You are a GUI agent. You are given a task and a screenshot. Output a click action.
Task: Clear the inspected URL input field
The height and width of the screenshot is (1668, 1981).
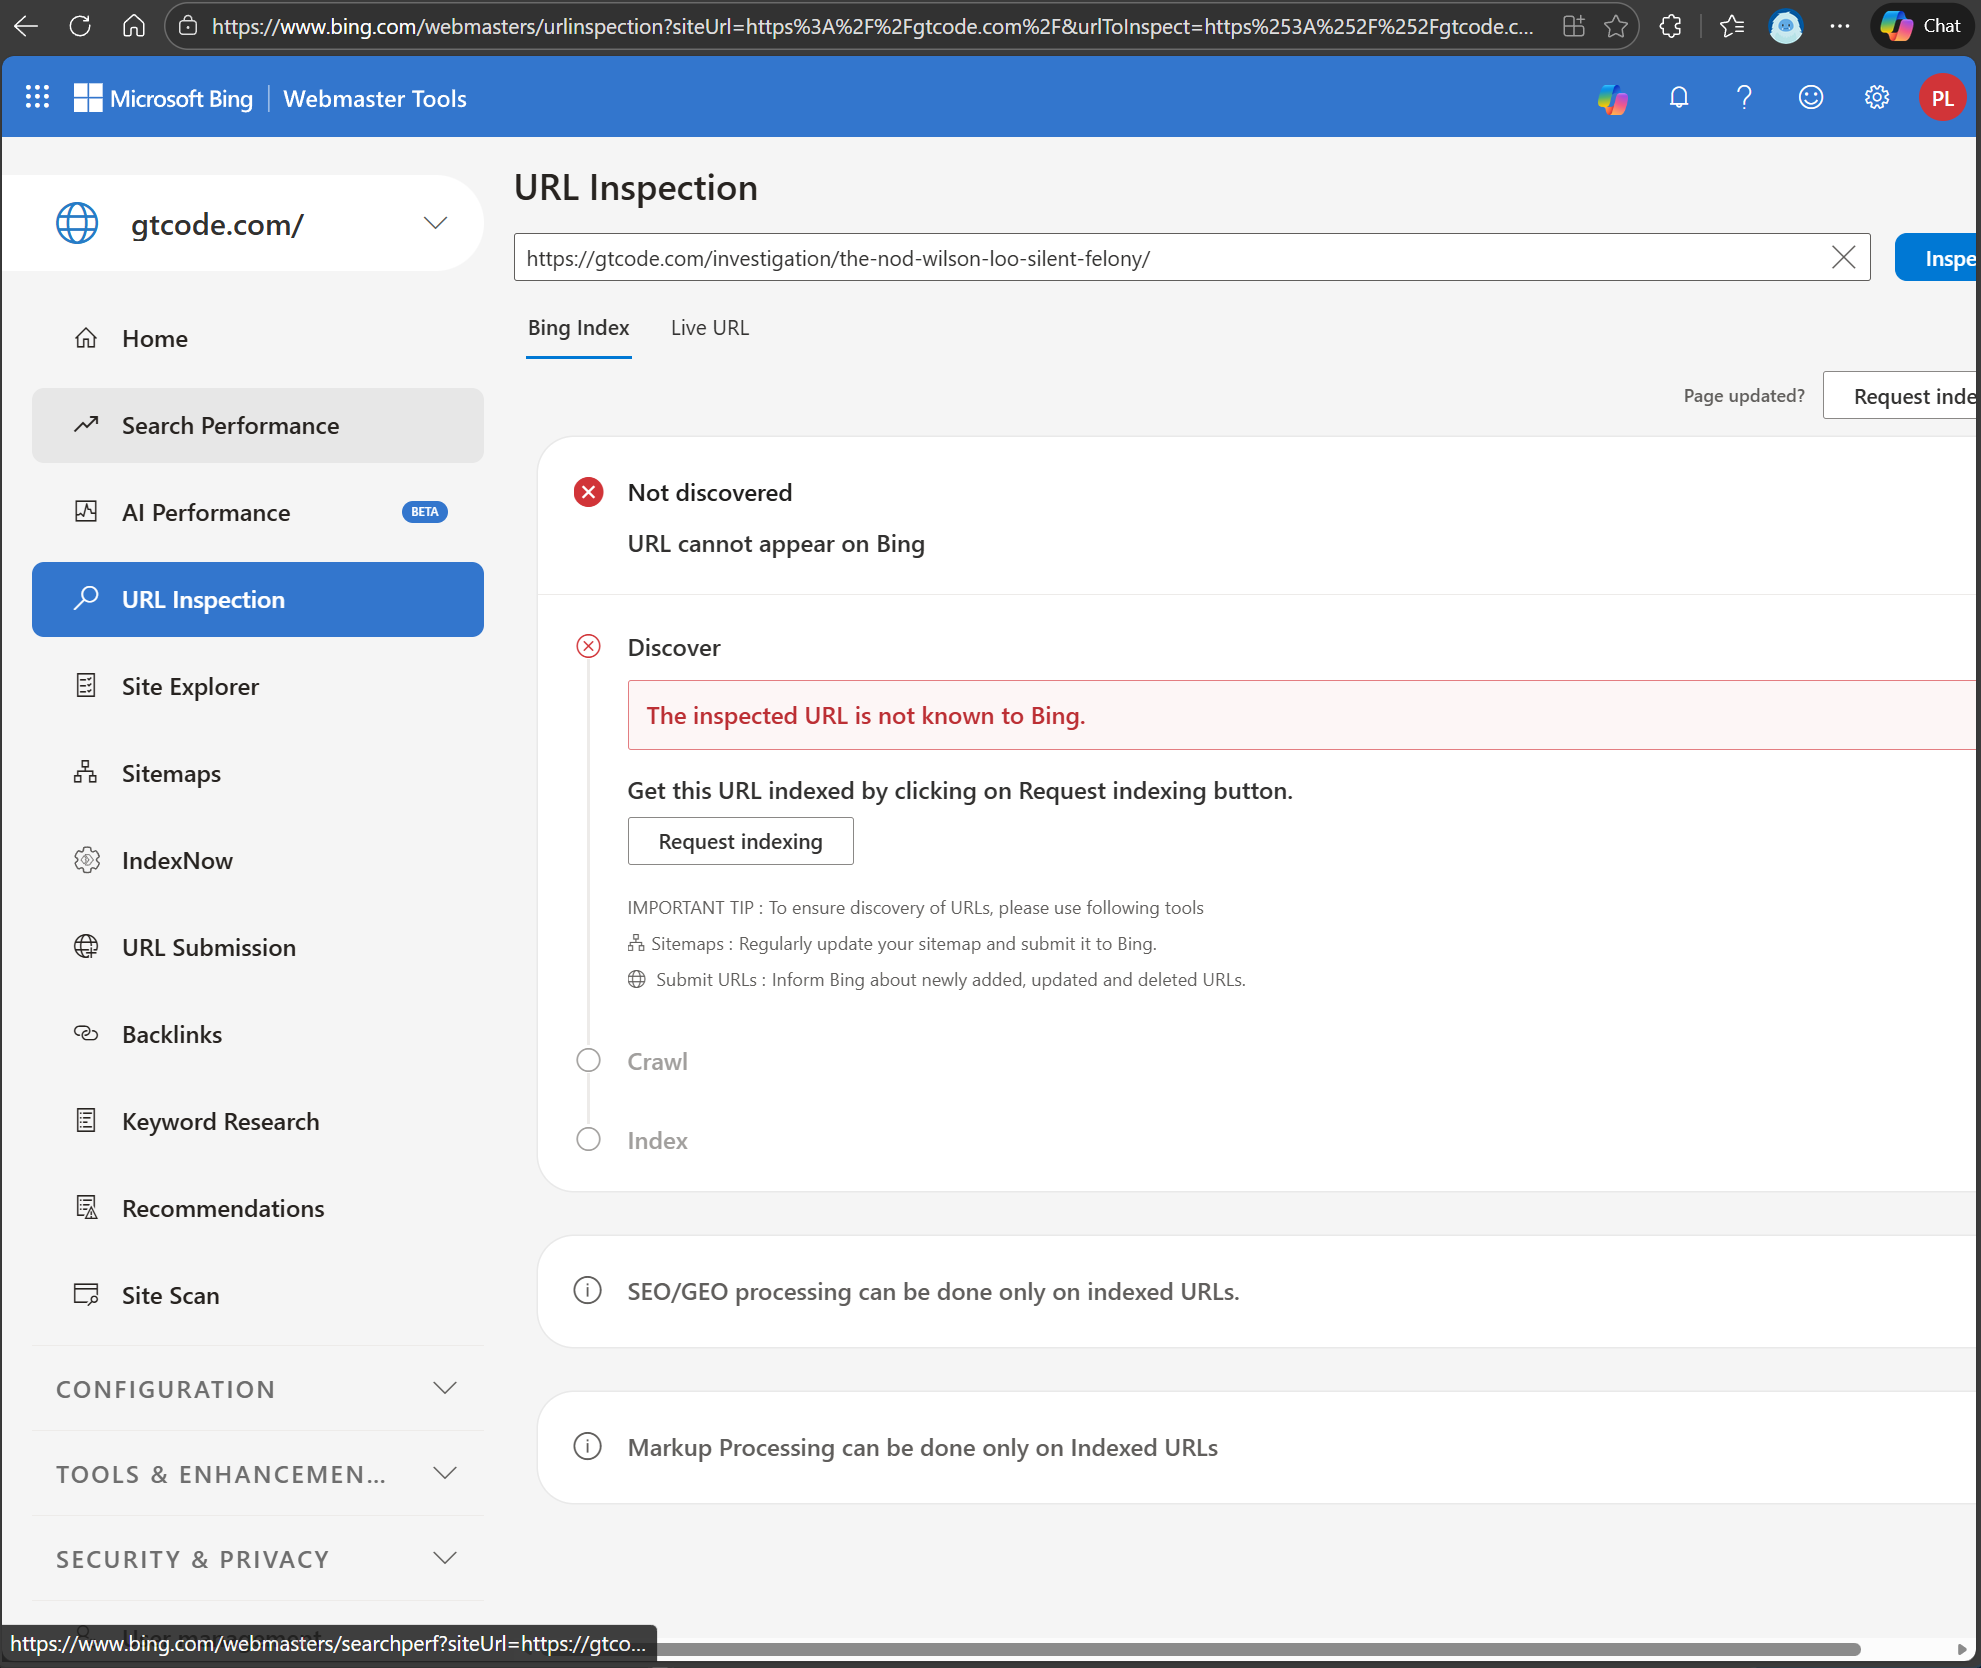tap(1843, 257)
